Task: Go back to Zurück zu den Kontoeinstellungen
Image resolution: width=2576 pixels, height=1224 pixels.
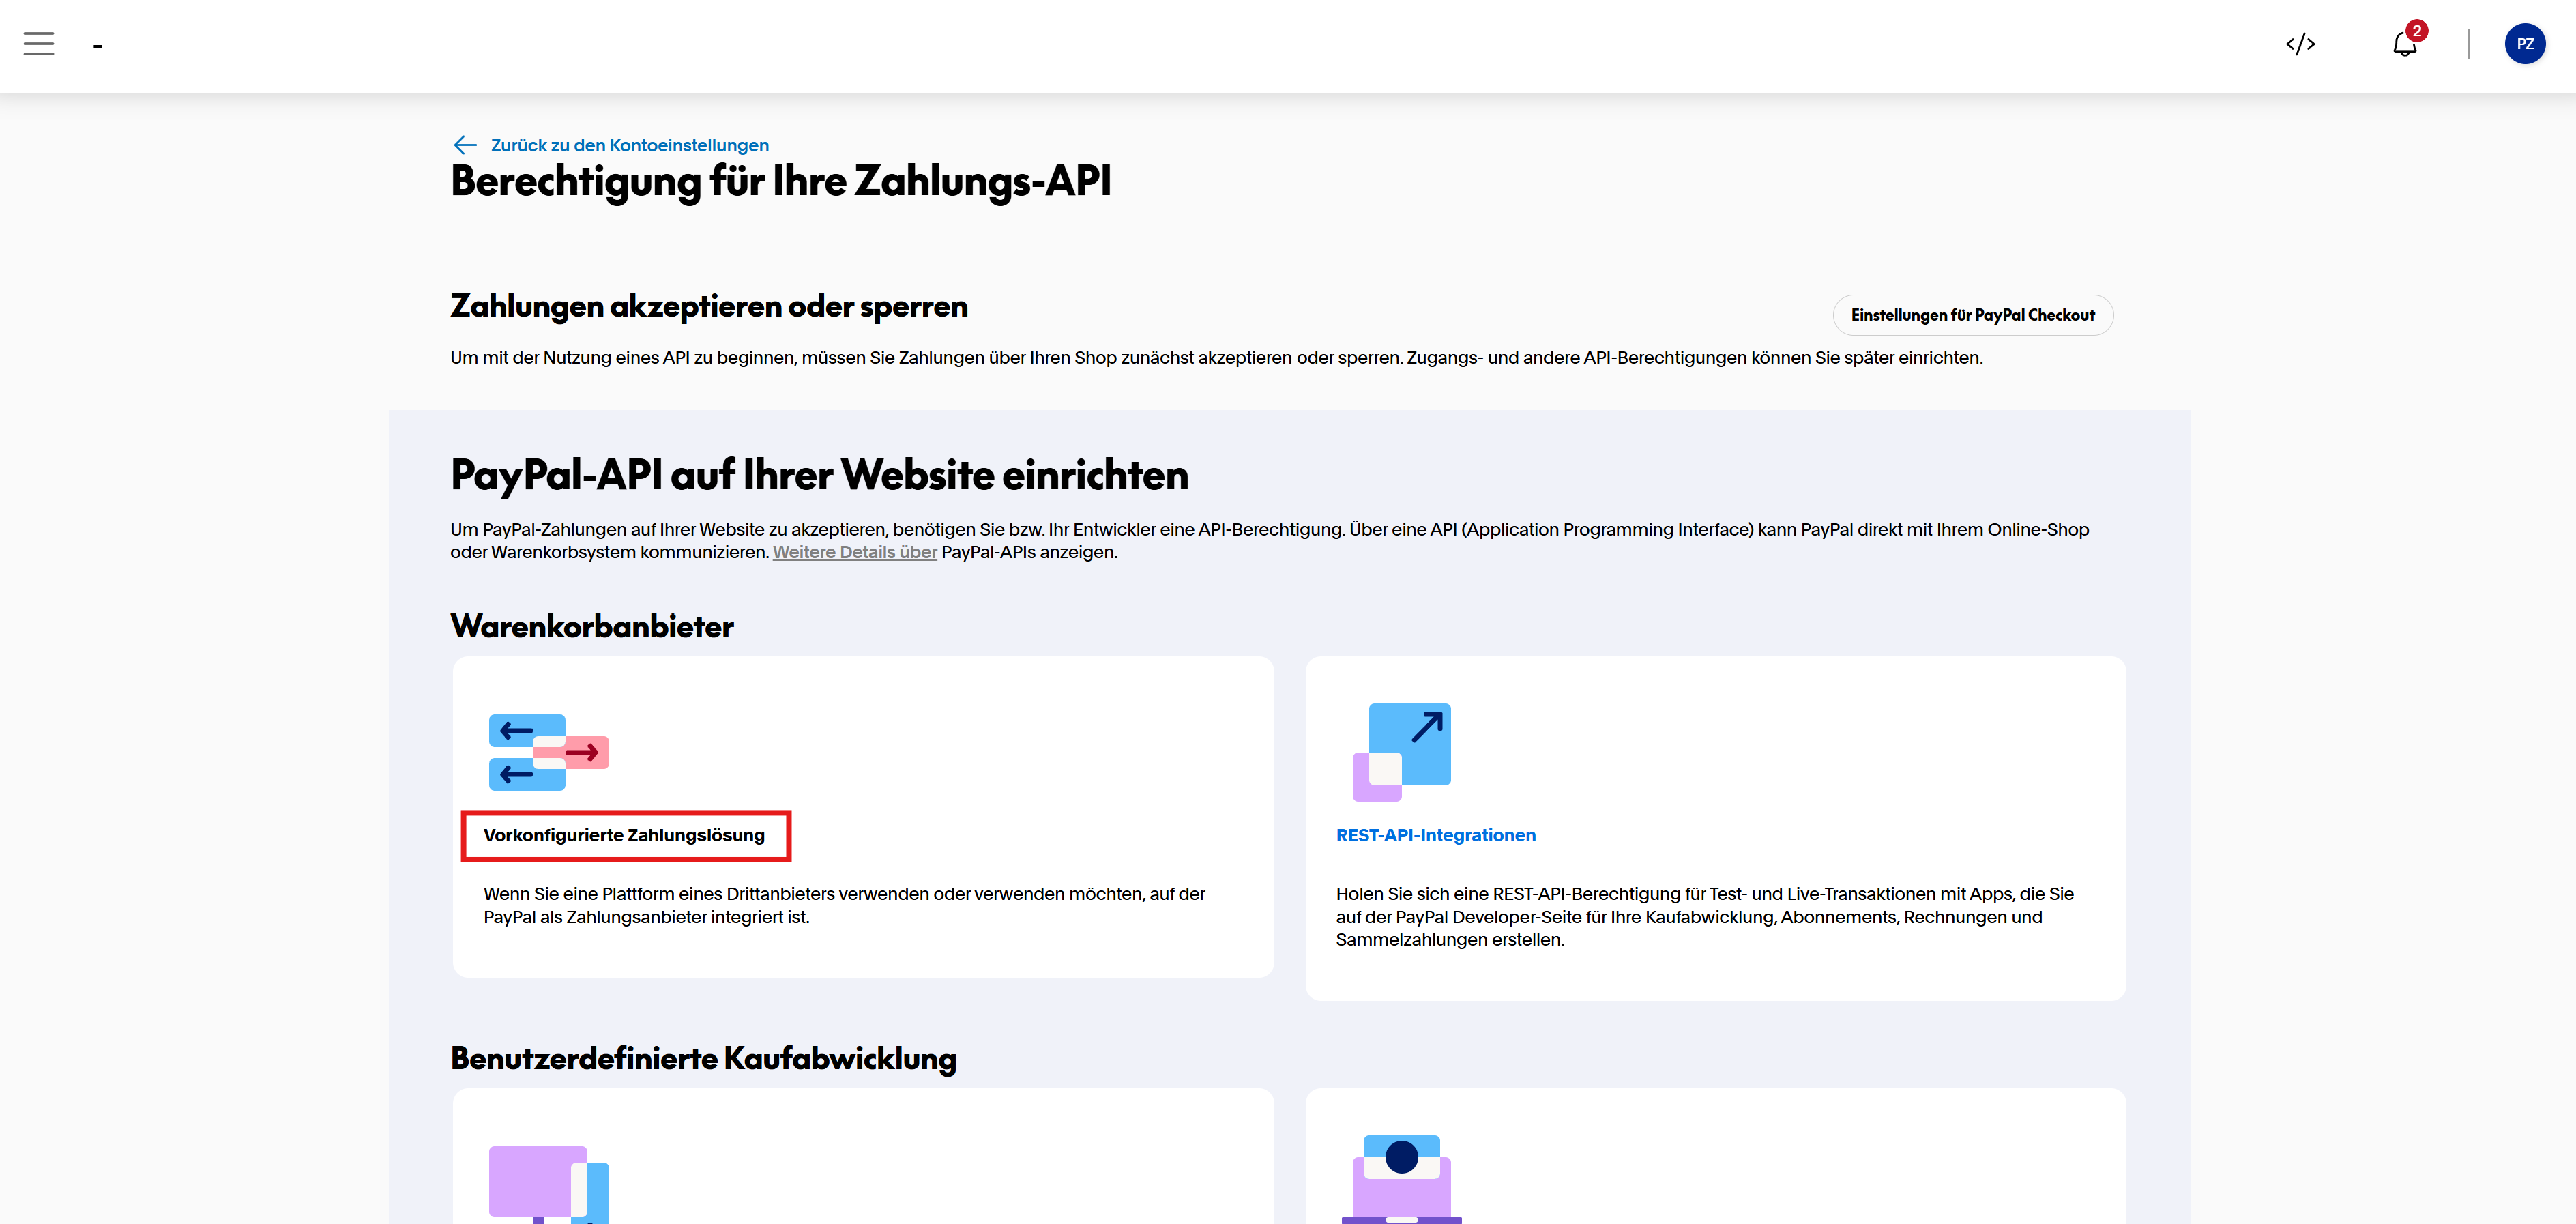Action: click(629, 145)
